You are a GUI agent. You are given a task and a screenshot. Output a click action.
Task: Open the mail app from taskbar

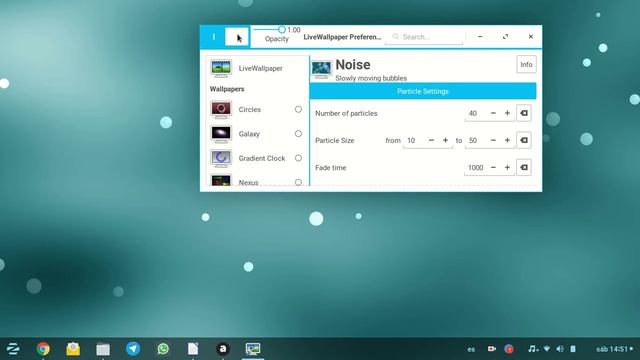(x=73, y=349)
